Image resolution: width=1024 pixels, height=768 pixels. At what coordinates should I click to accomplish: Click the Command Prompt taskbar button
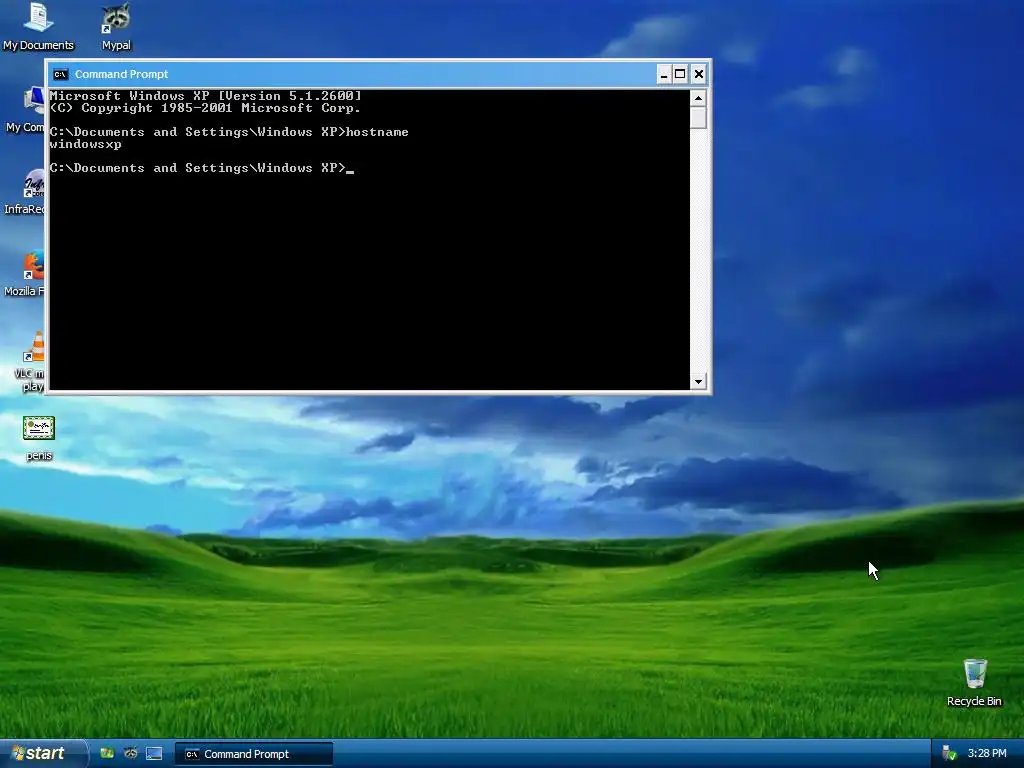point(253,754)
